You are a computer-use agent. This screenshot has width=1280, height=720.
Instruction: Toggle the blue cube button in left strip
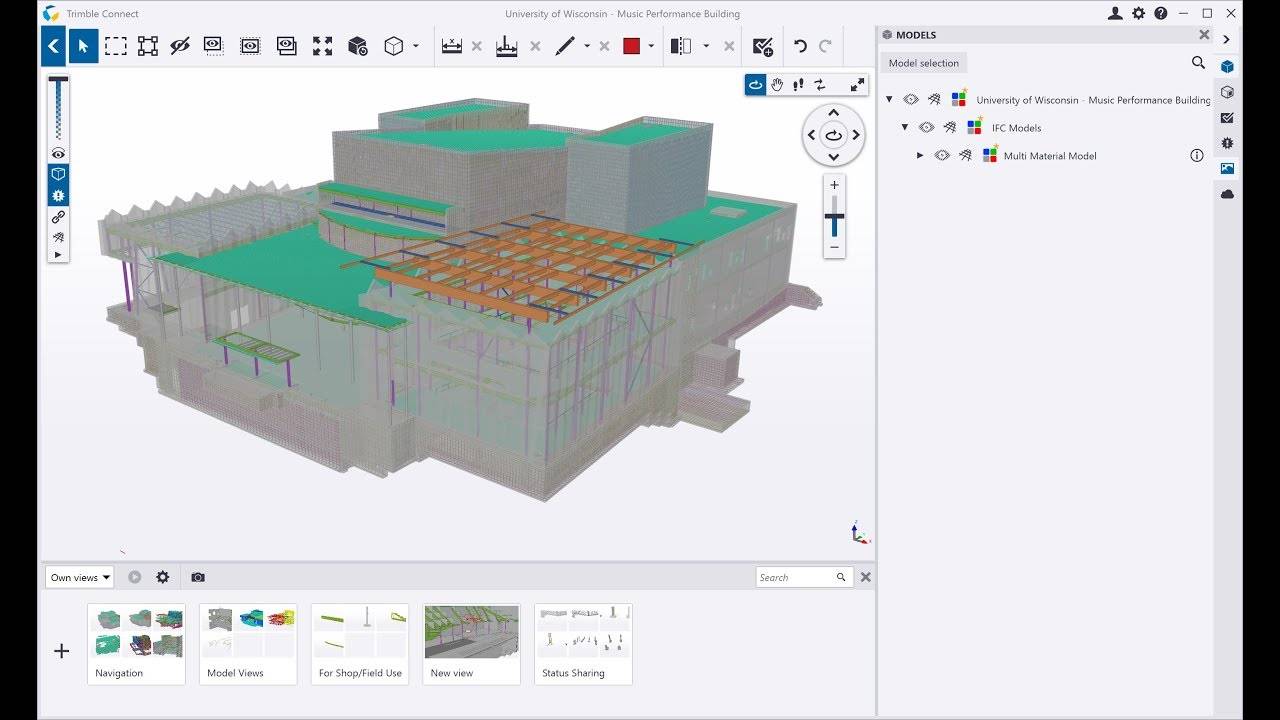(58, 174)
